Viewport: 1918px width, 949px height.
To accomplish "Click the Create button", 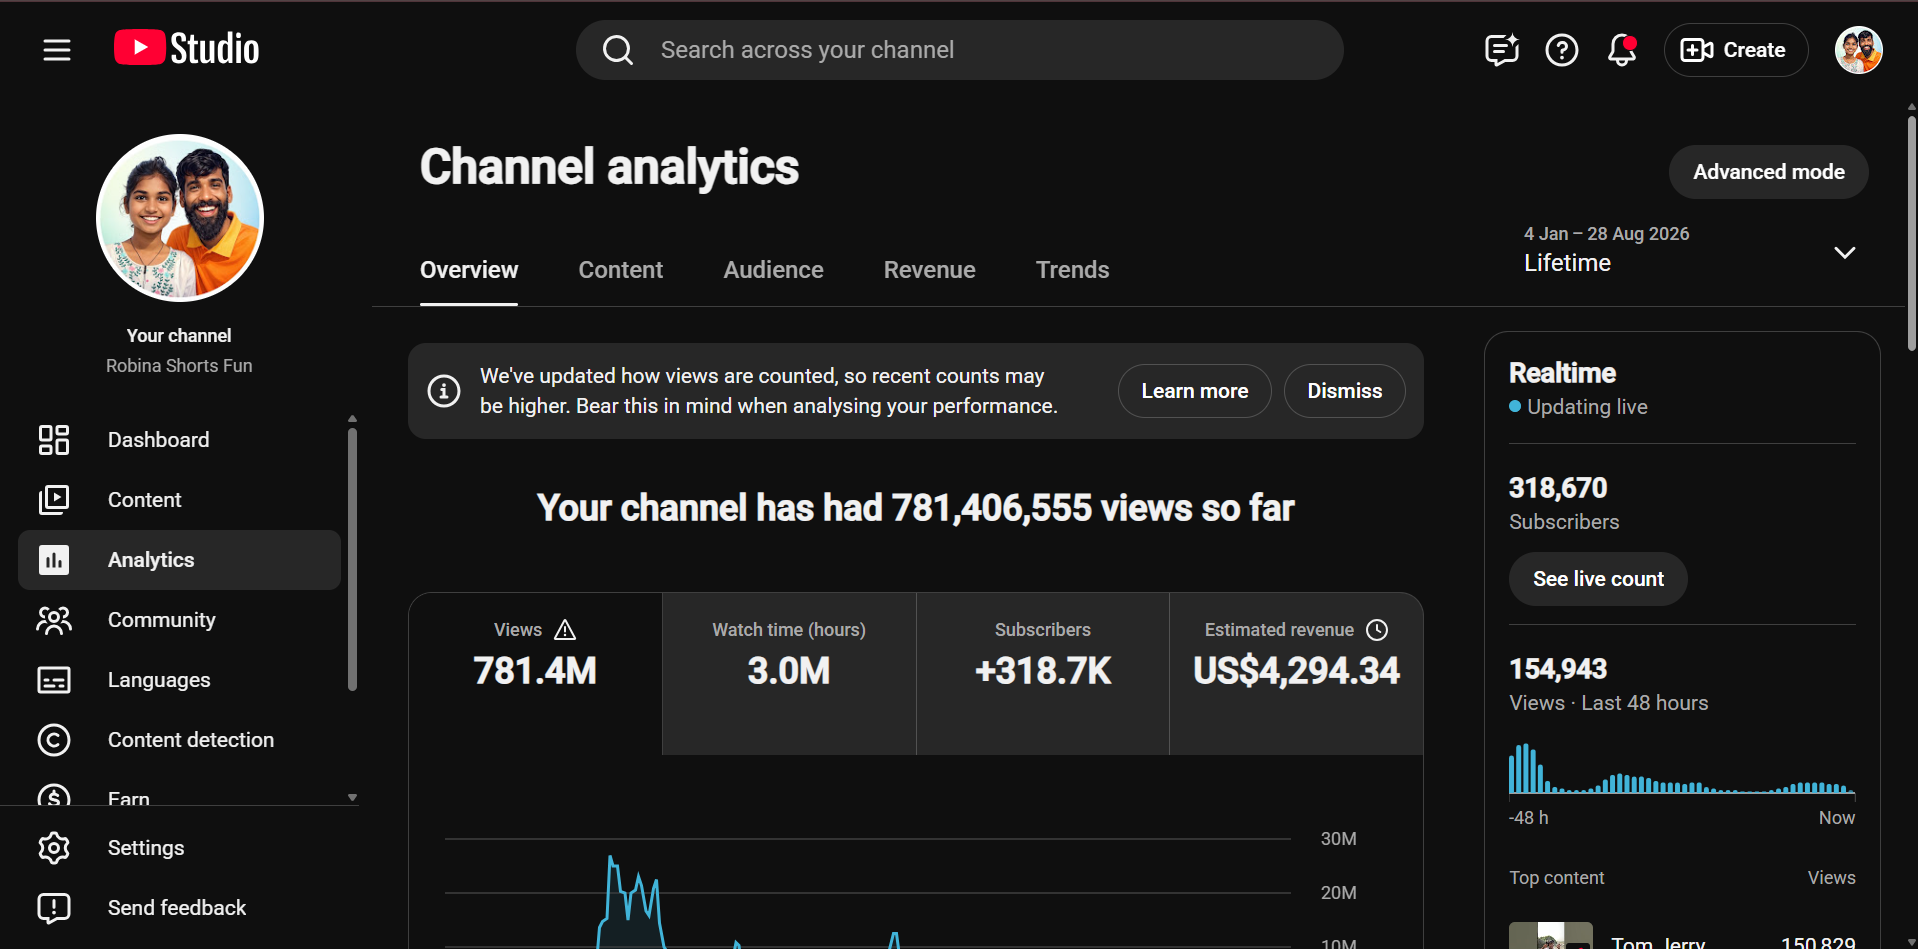I will point(1736,50).
